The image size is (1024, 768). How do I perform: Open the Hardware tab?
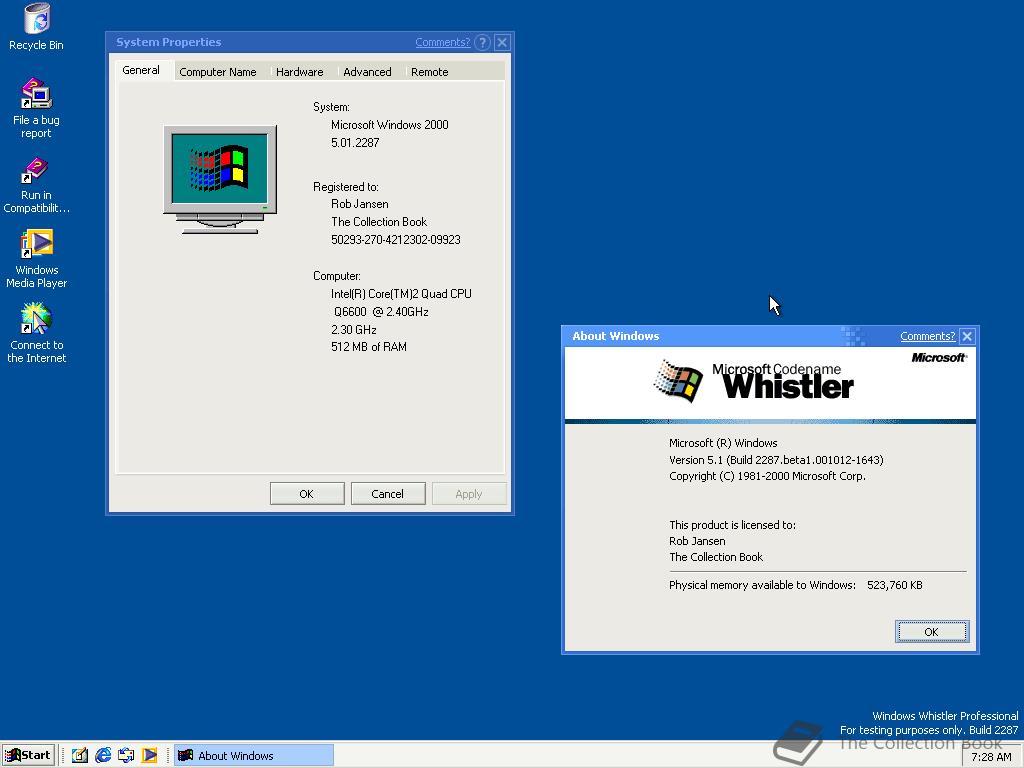coord(299,72)
